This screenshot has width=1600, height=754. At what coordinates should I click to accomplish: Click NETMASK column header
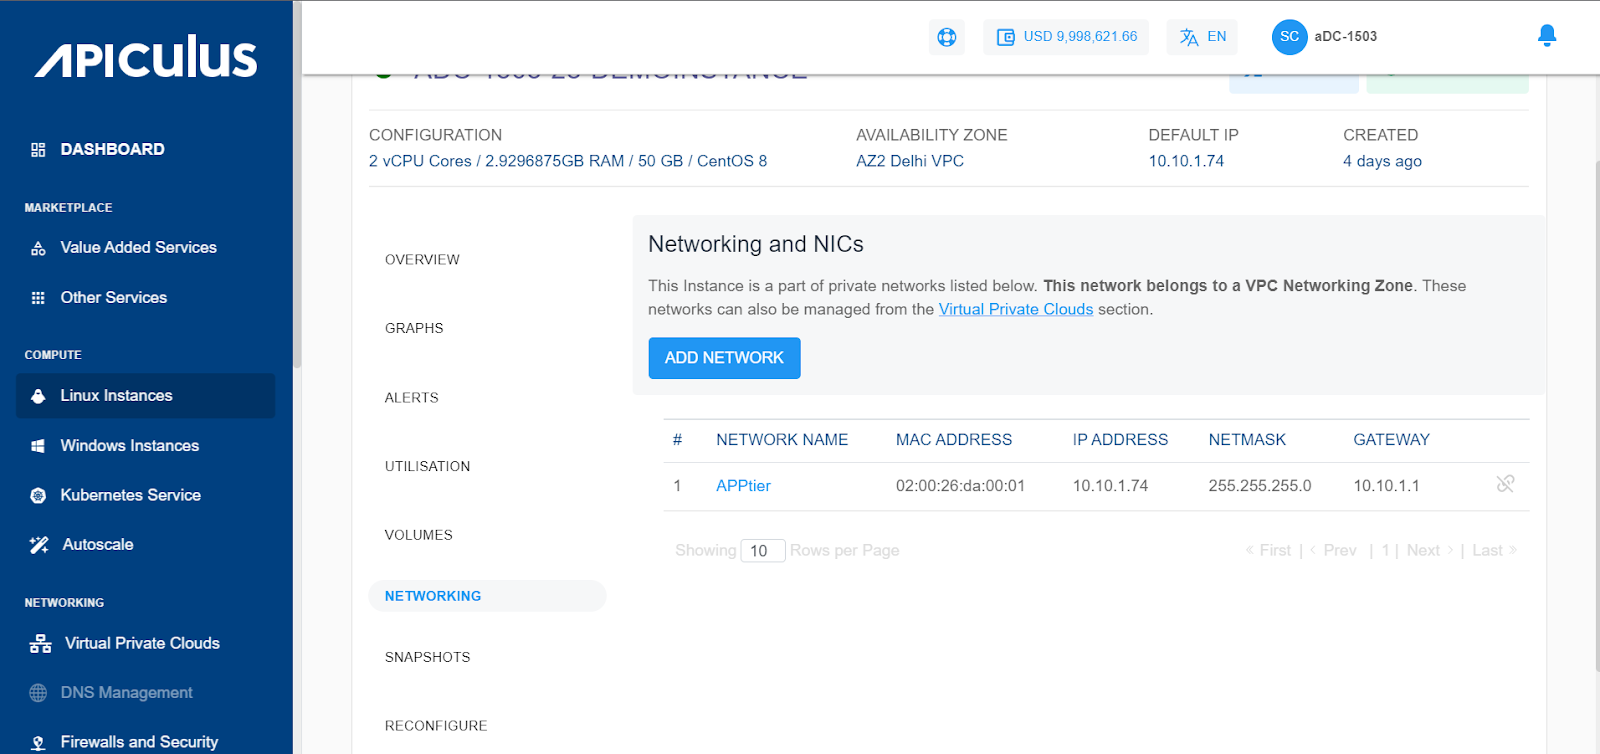[1247, 440]
